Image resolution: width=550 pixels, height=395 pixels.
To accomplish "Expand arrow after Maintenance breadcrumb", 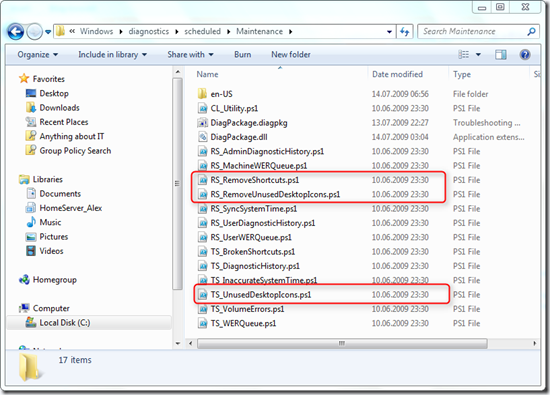I will 290,32.
